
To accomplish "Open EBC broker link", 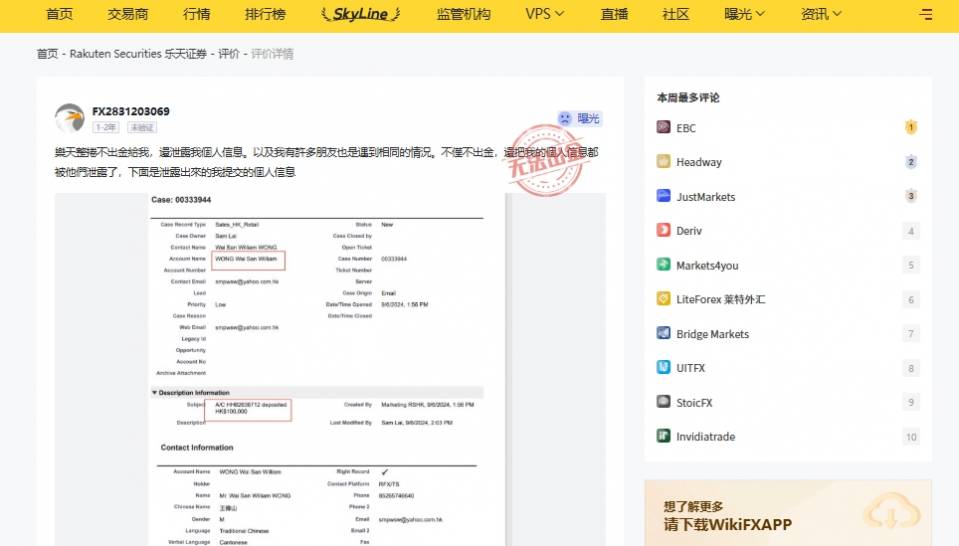I will pyautogui.click(x=686, y=128).
